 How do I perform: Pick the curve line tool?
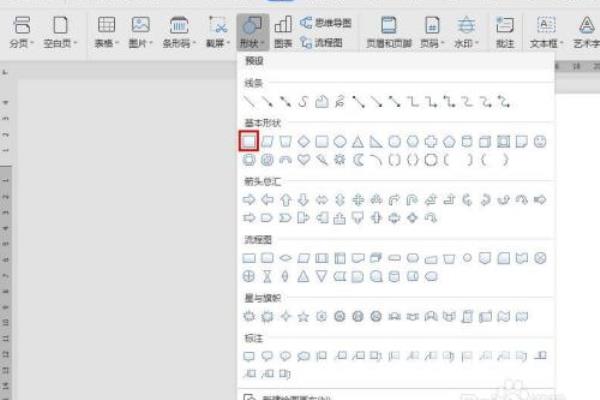(303, 101)
